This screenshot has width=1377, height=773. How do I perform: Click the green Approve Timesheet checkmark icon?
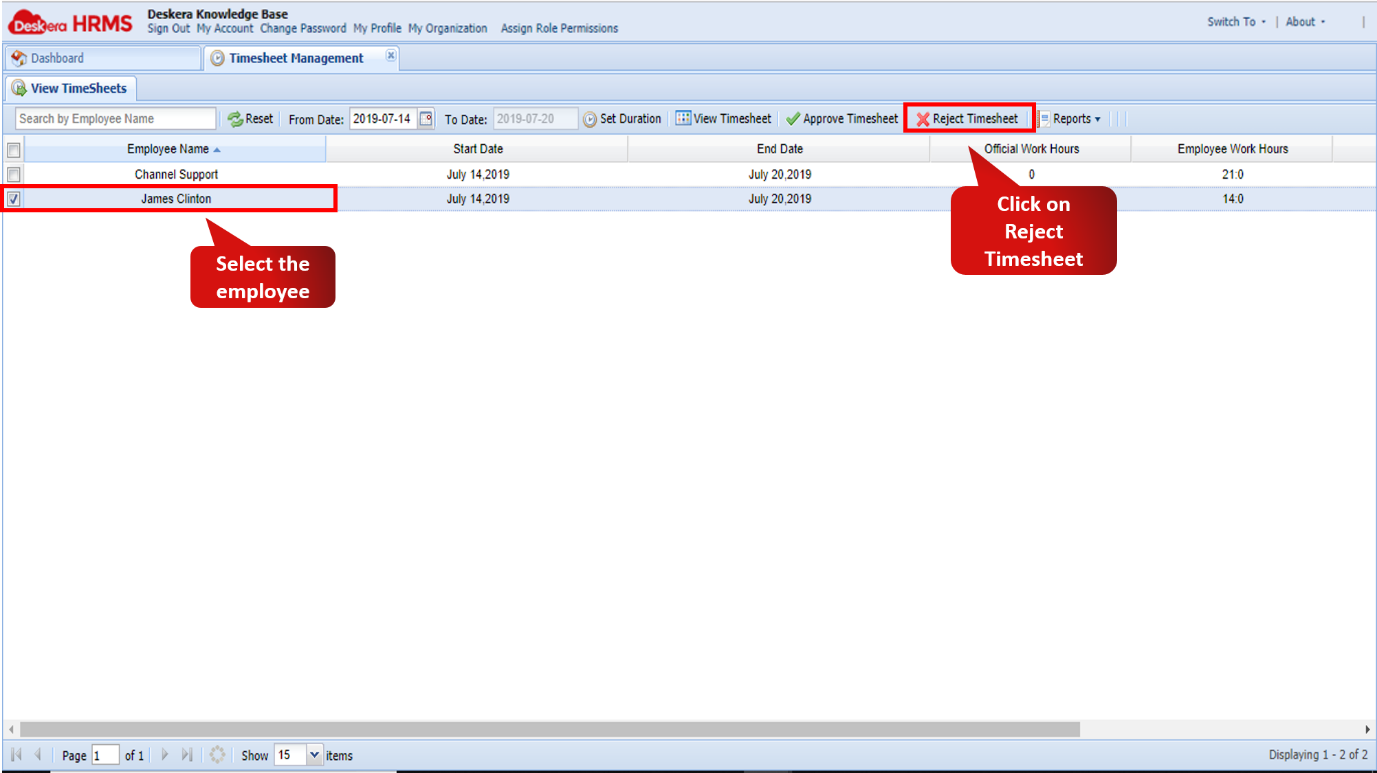click(794, 118)
